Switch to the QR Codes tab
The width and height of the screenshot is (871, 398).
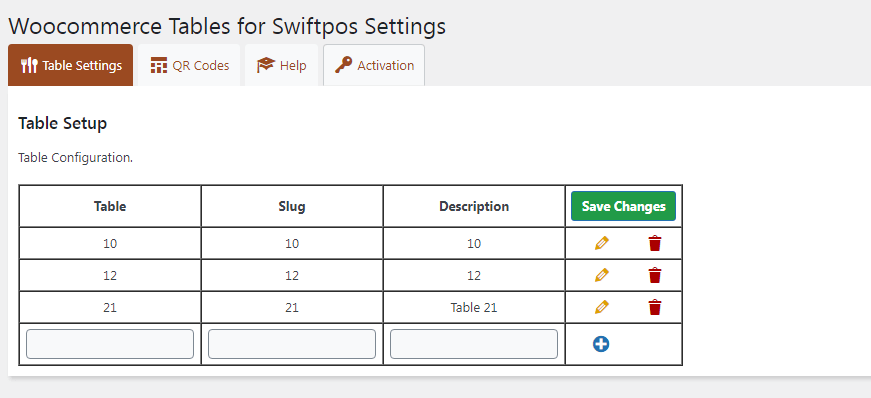(x=189, y=65)
